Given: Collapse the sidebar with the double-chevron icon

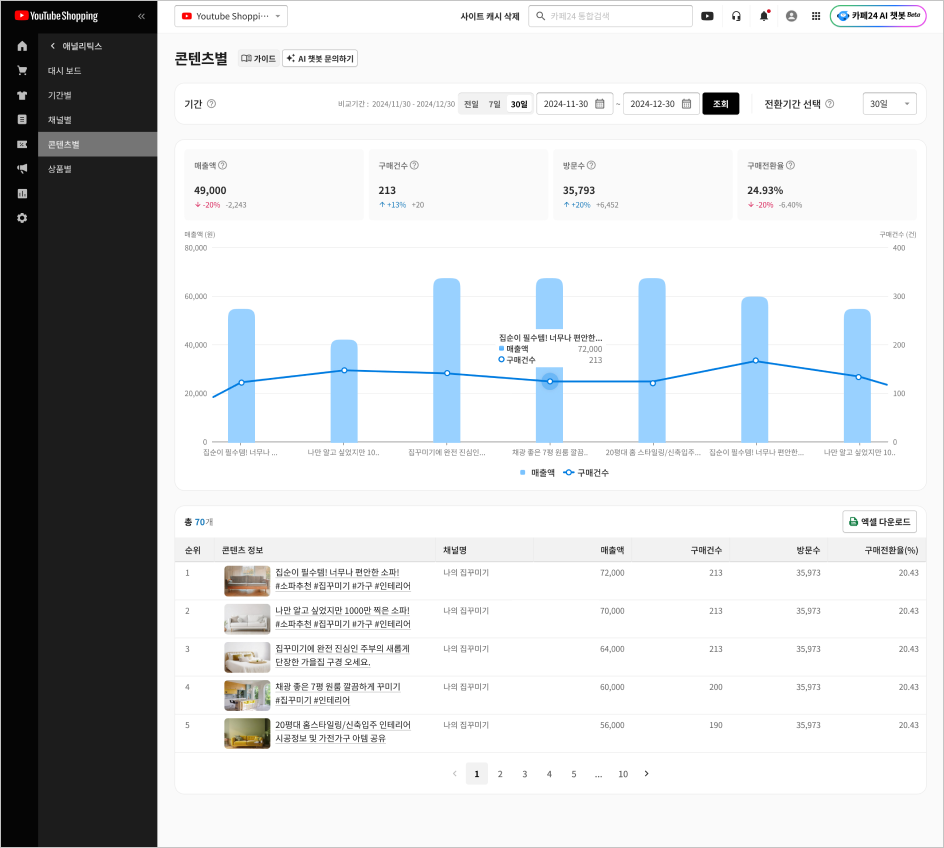Looking at the screenshot, I should [141, 16].
